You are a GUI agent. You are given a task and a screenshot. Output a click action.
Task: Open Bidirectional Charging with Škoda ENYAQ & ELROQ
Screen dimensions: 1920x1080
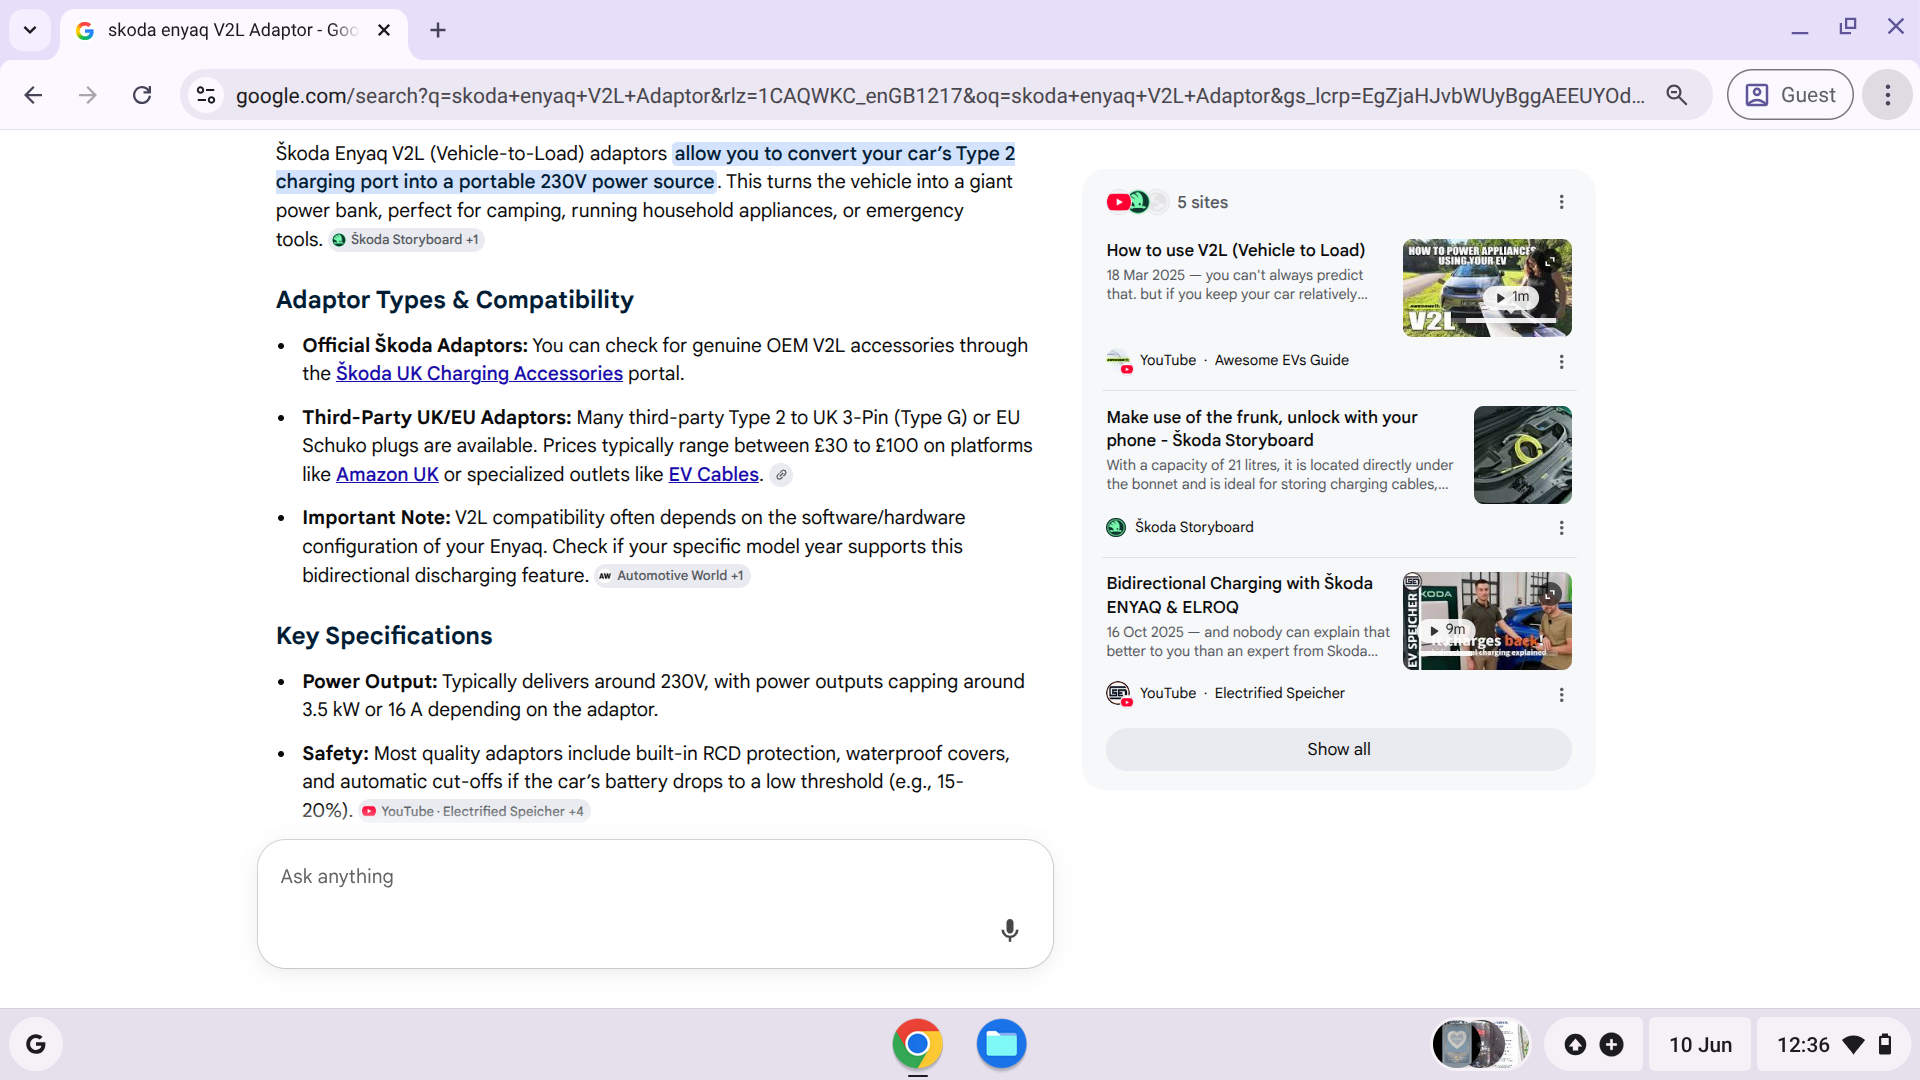click(1240, 595)
